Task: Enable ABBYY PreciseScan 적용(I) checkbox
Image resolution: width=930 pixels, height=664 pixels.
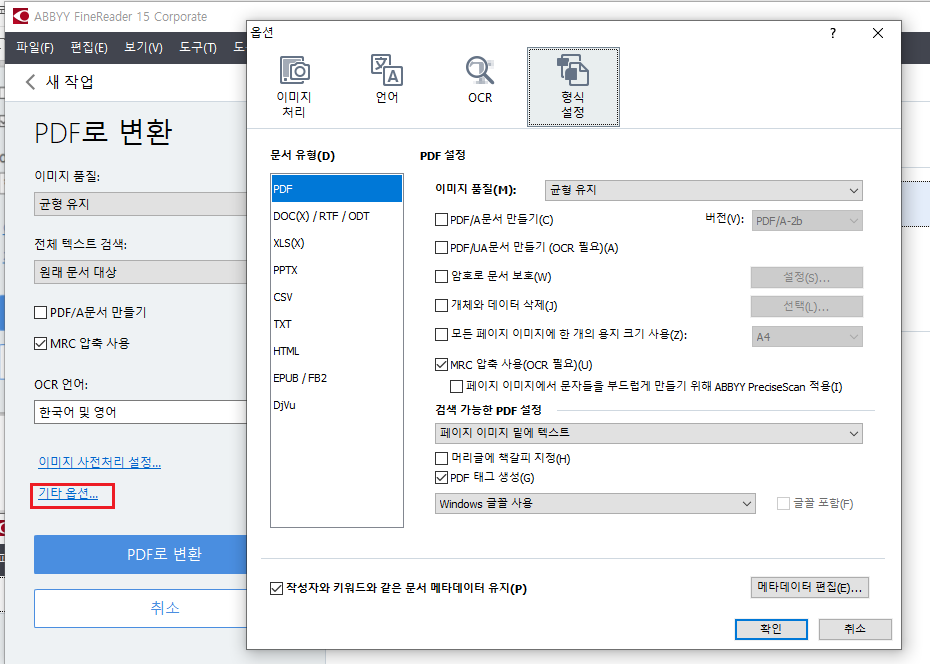Action: pyautogui.click(x=456, y=387)
